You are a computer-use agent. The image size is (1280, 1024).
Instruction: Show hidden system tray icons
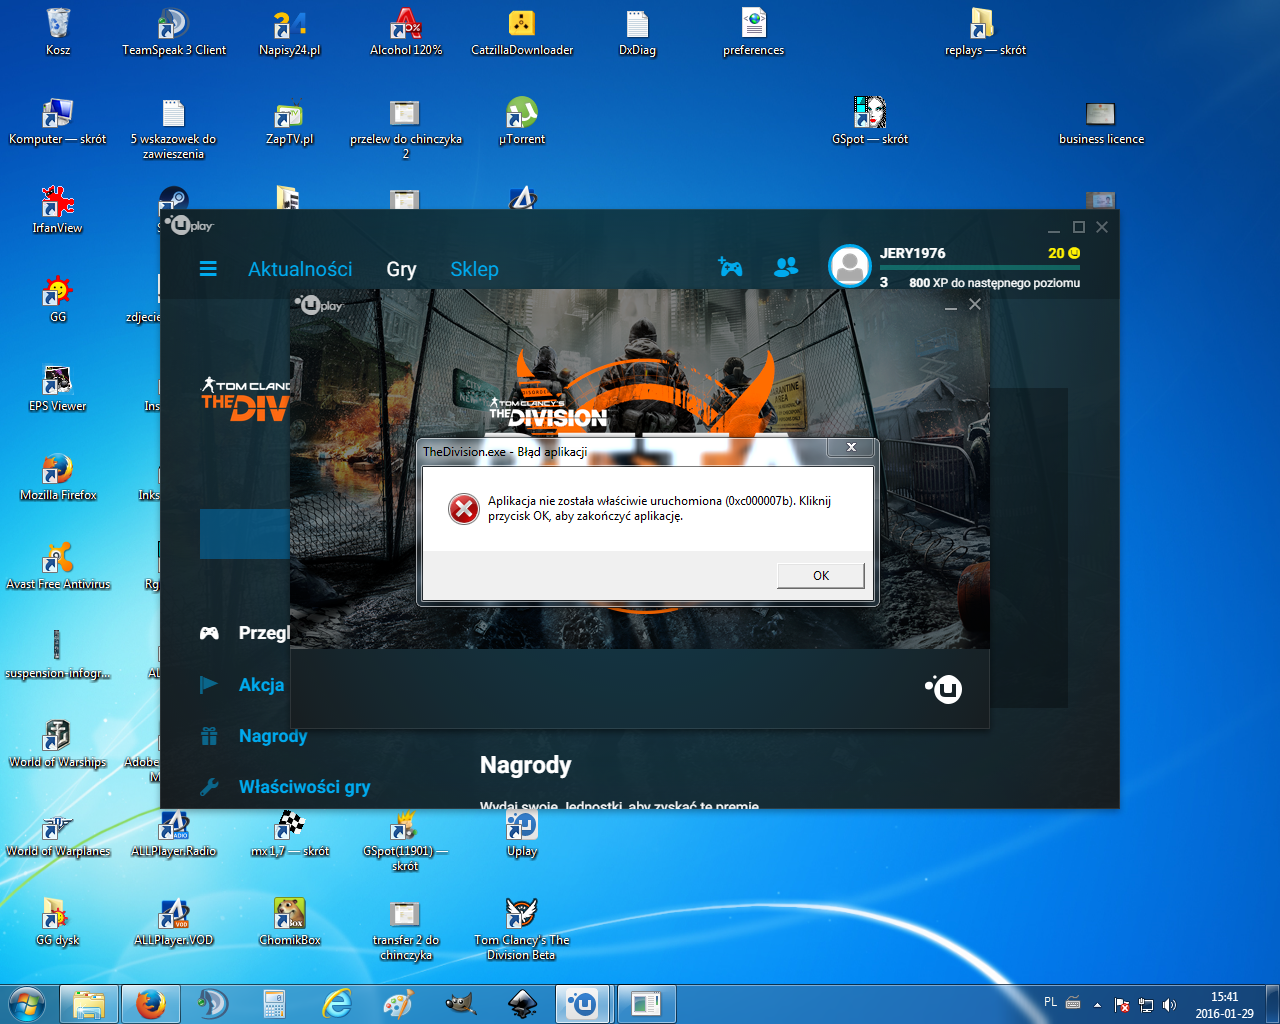1097,1004
